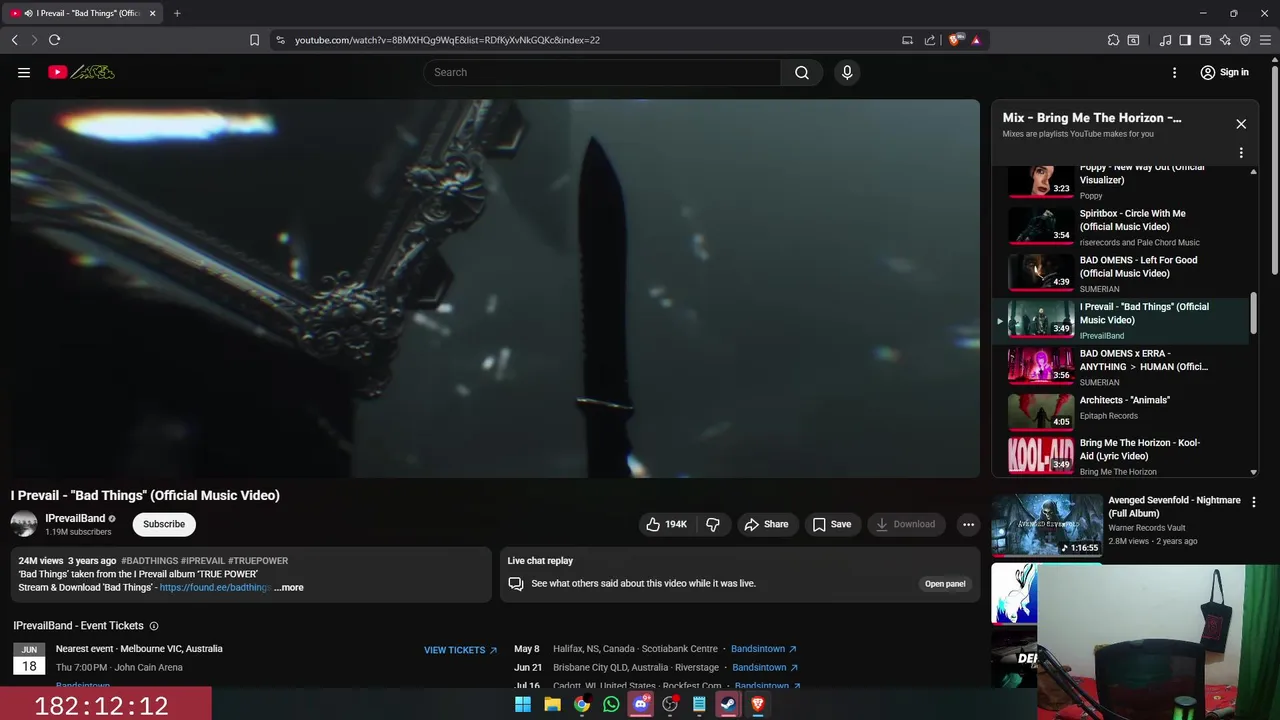Click the Event Tickets info icon
Image resolution: width=1280 pixels, height=720 pixels.
click(154, 626)
